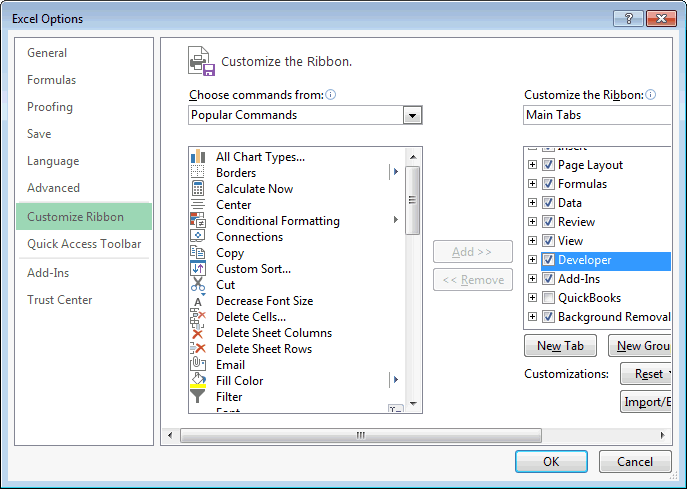
Task: Click the Import/Export button
Action: [x=646, y=401]
